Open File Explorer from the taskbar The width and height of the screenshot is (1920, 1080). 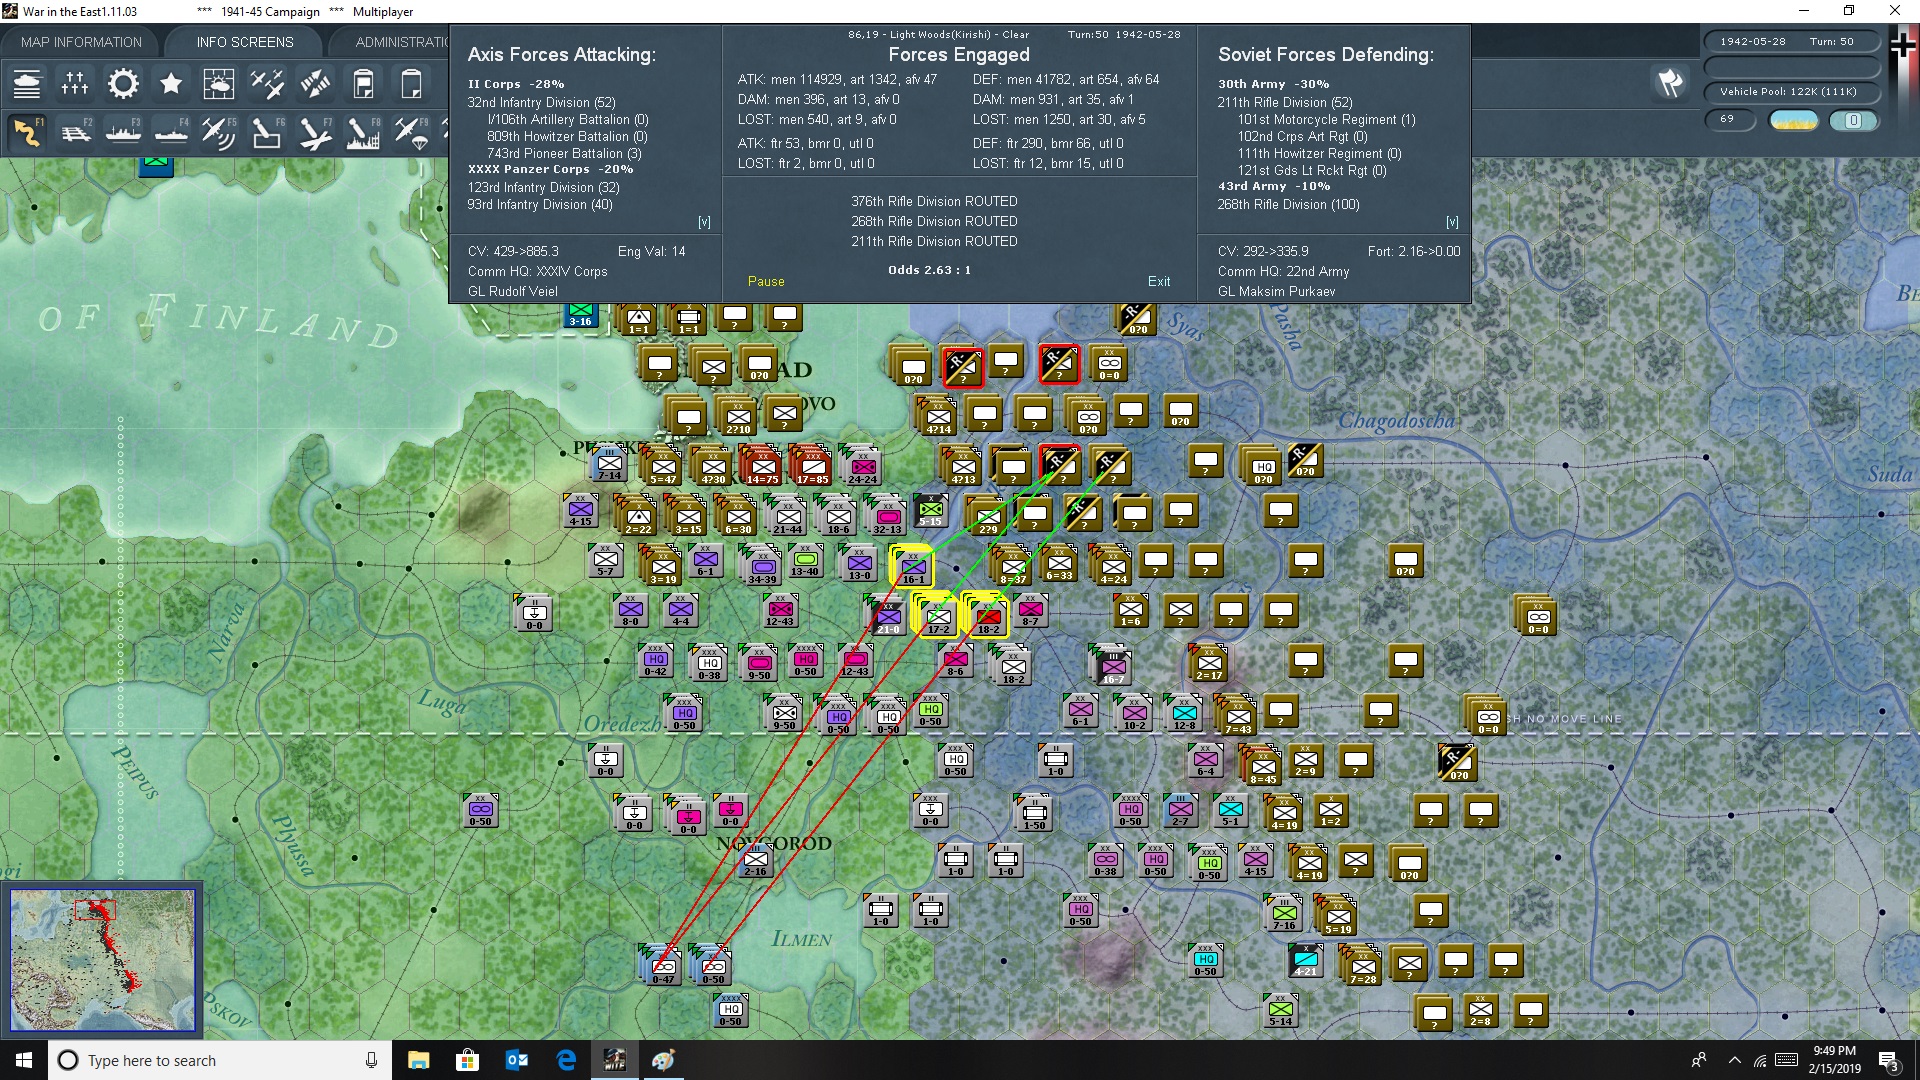pos(418,1060)
